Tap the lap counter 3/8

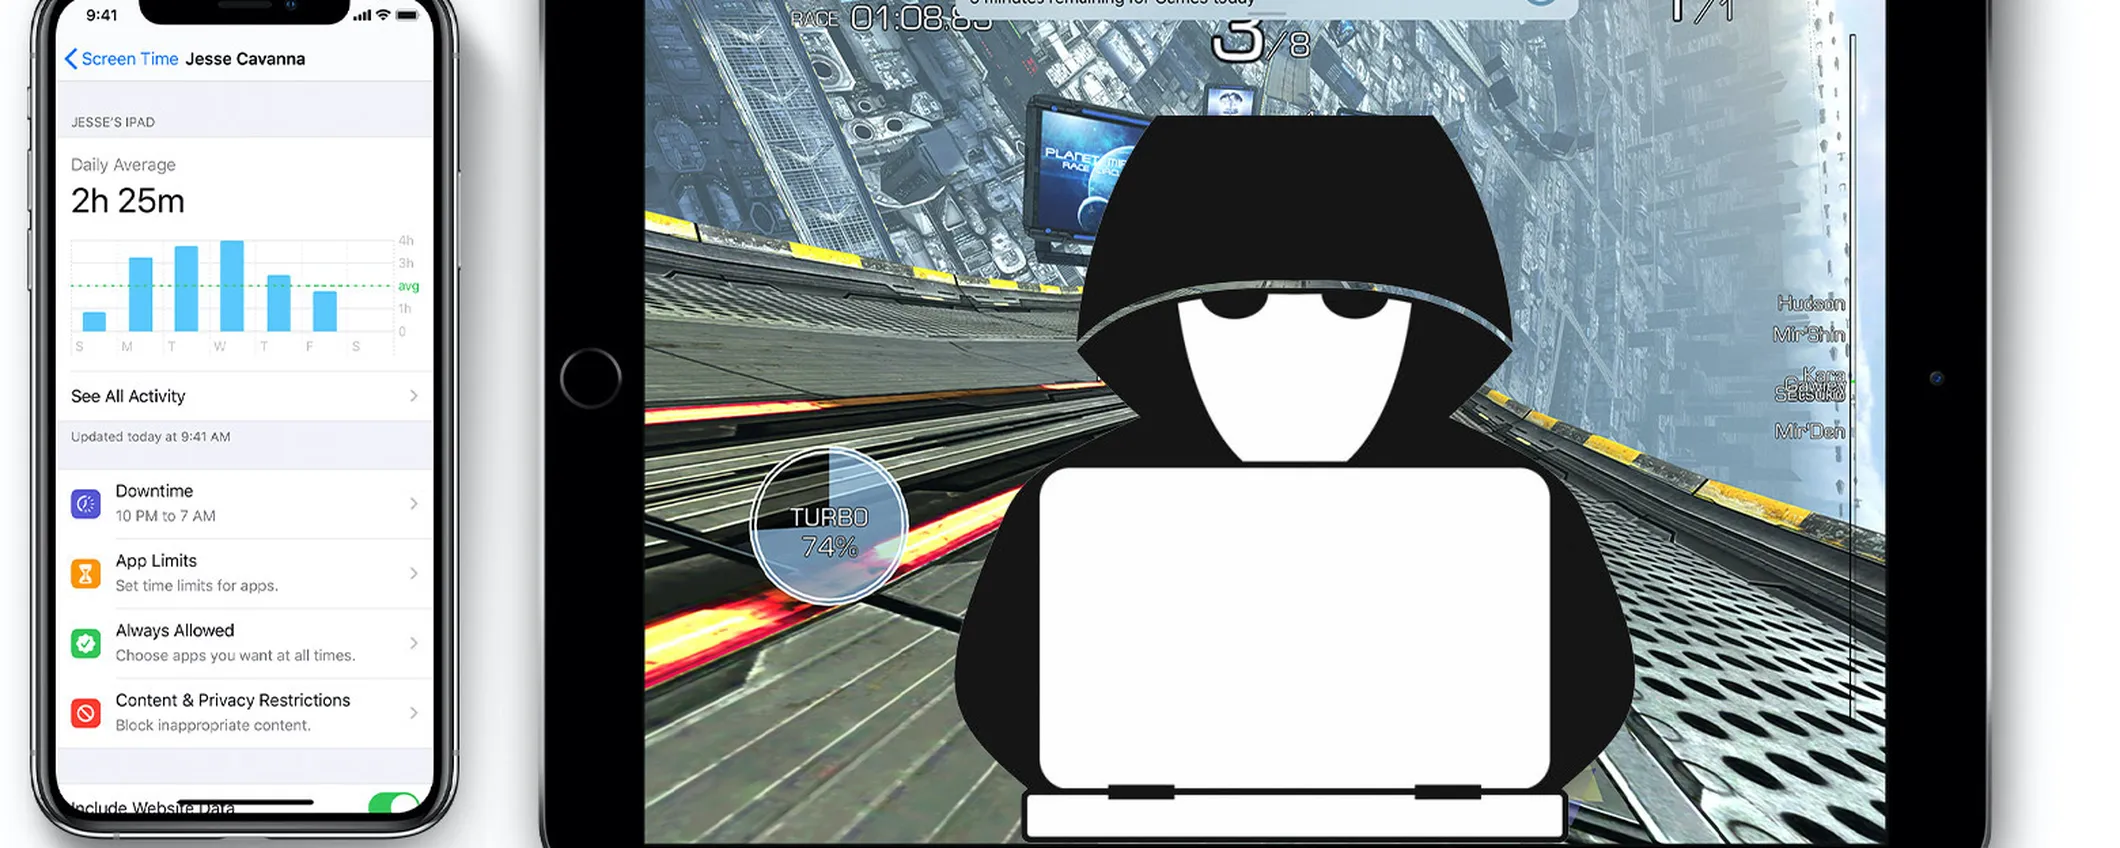point(1259,40)
